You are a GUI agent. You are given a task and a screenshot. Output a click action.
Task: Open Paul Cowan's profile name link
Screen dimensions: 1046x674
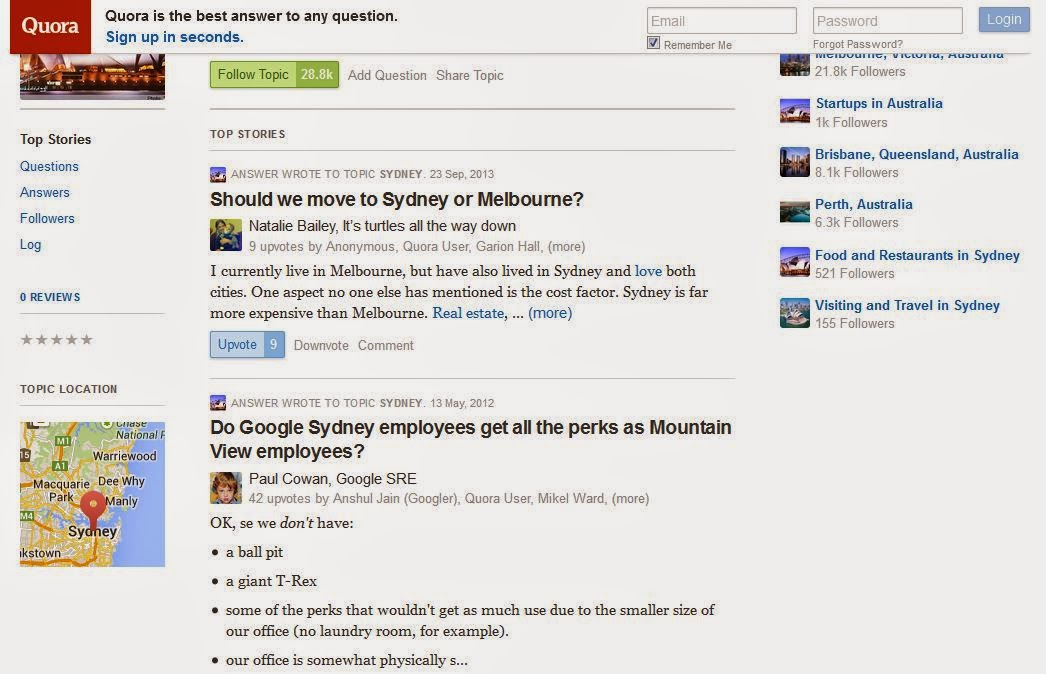288,479
